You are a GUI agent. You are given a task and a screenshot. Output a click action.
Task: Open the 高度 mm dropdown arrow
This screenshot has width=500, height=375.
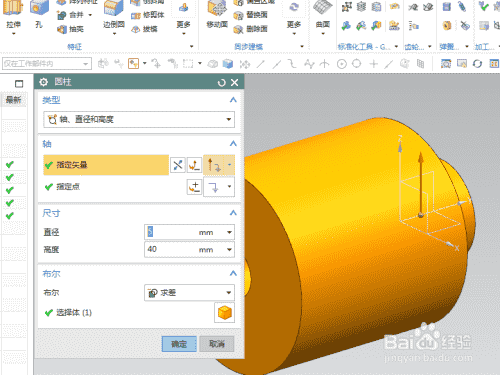(x=229, y=250)
